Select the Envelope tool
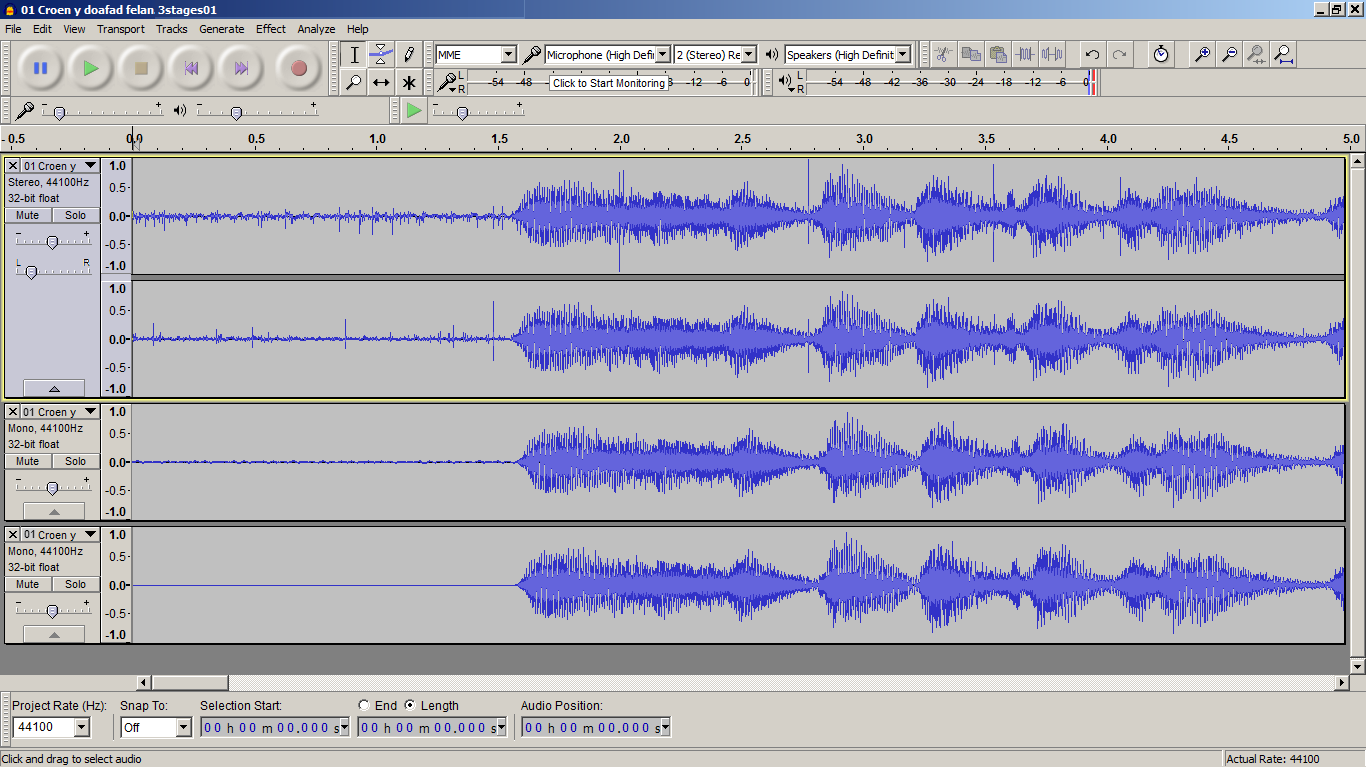Screen dimensions: 1366x768 point(381,55)
